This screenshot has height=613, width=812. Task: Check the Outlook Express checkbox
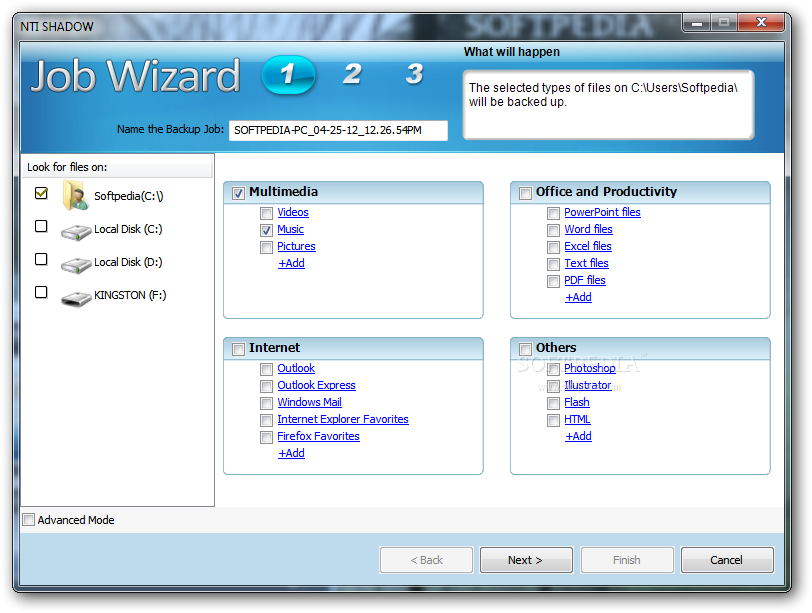(266, 386)
